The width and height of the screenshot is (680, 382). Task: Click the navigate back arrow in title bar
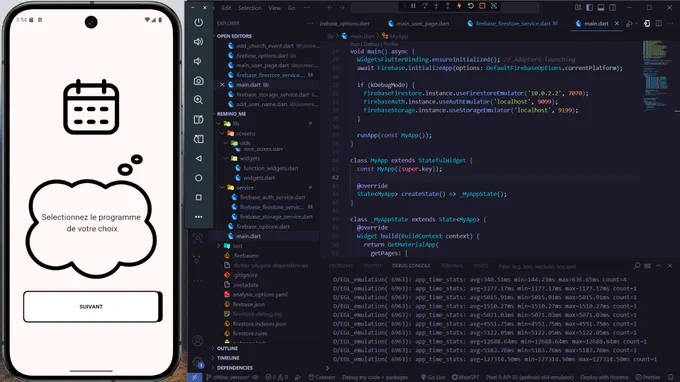tap(330, 8)
